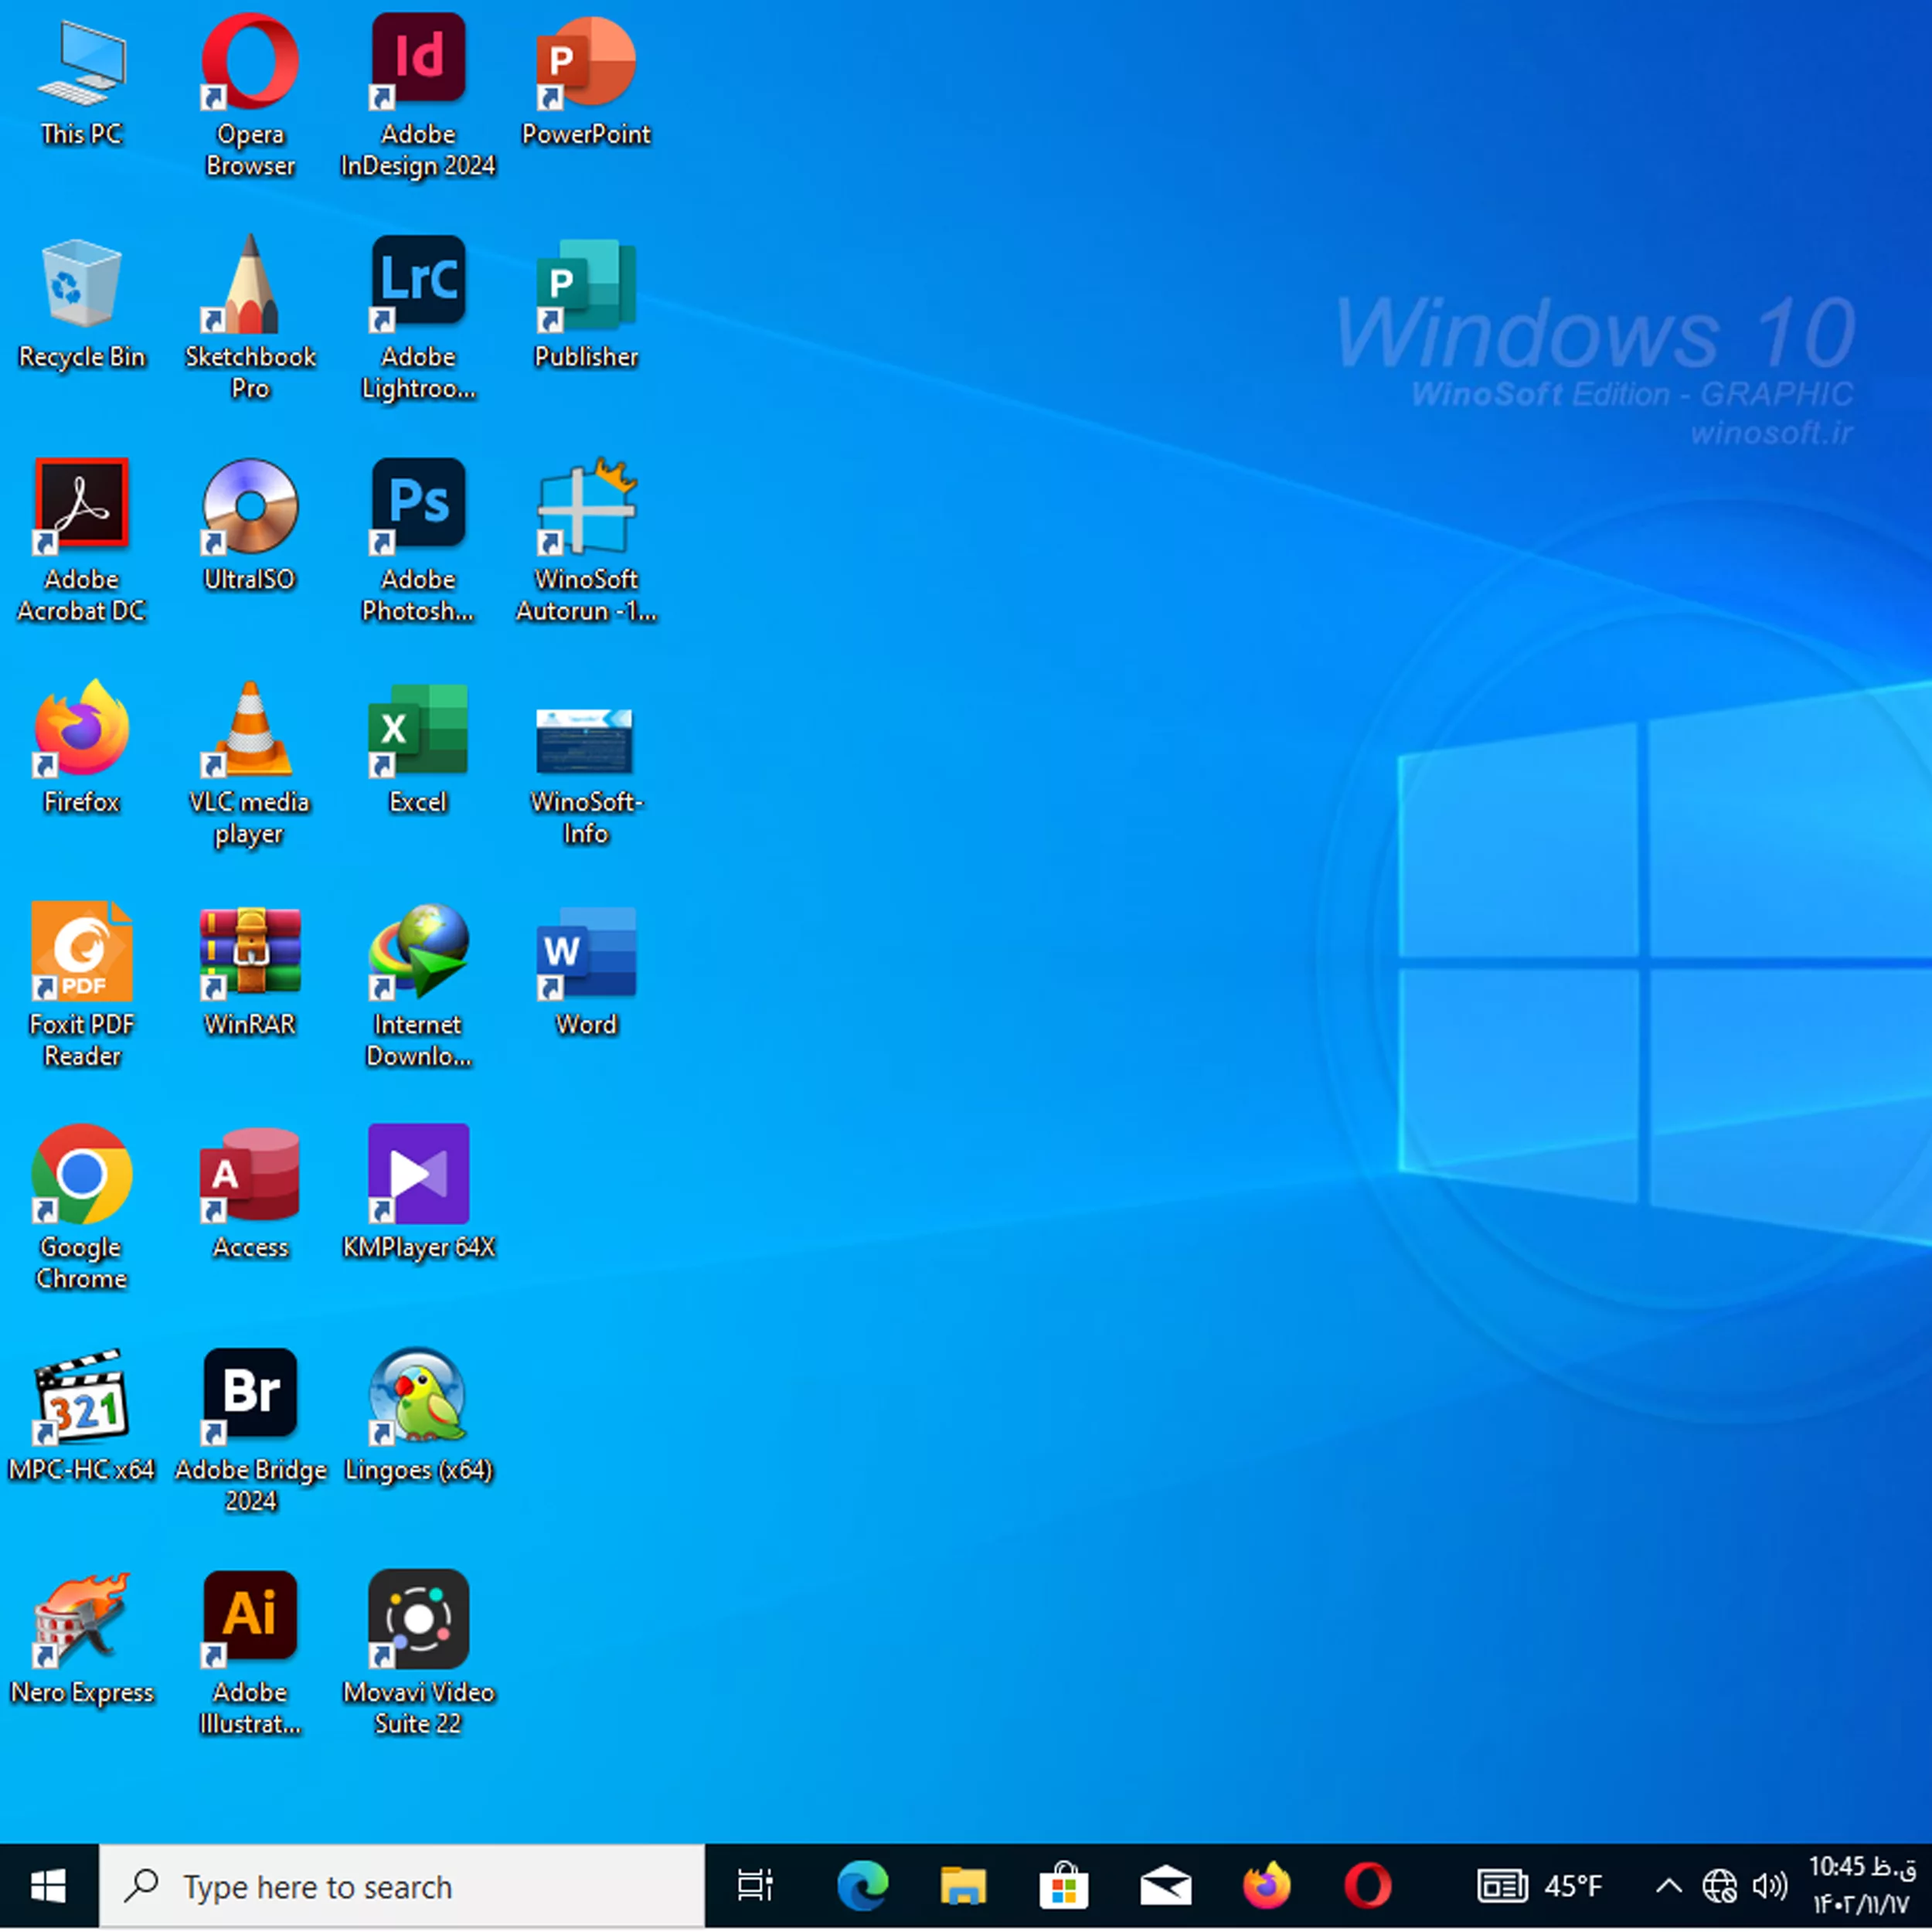Open the volume control in system tray
The height and width of the screenshot is (1932, 1932).
(x=1769, y=1886)
